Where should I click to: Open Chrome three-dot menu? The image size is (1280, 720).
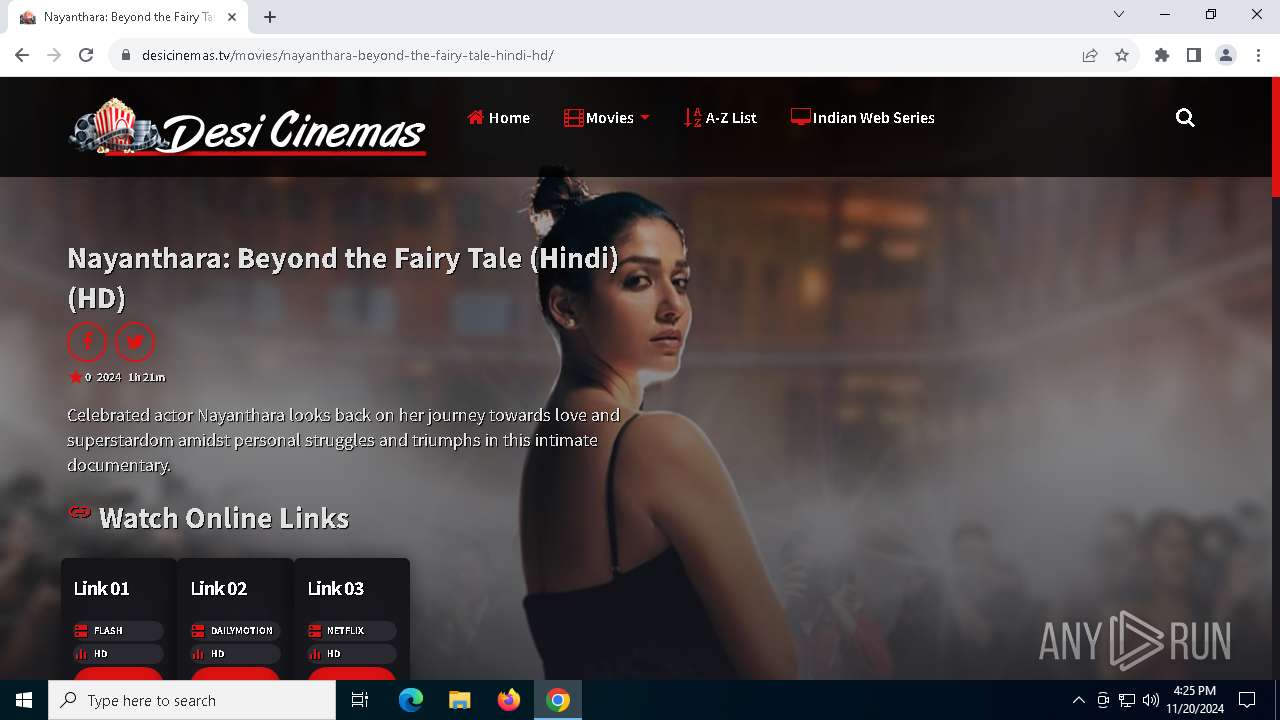coord(1258,55)
